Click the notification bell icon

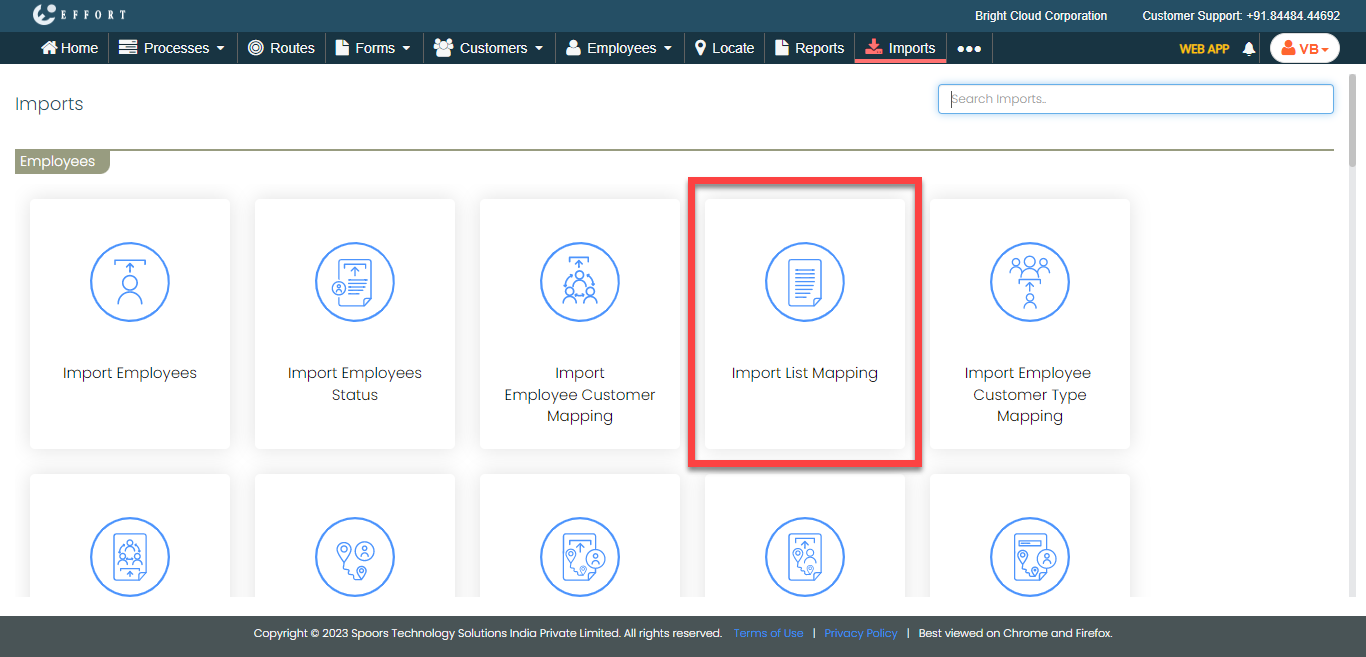1248,48
